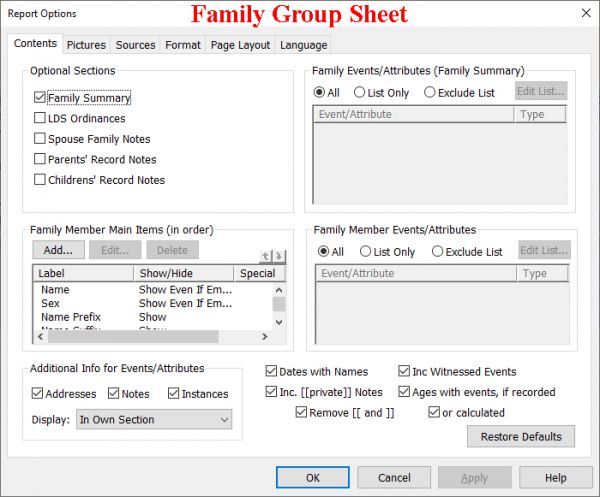Select List Only for Family Summary events
Screen dimensions: 600x497
click(x=360, y=93)
